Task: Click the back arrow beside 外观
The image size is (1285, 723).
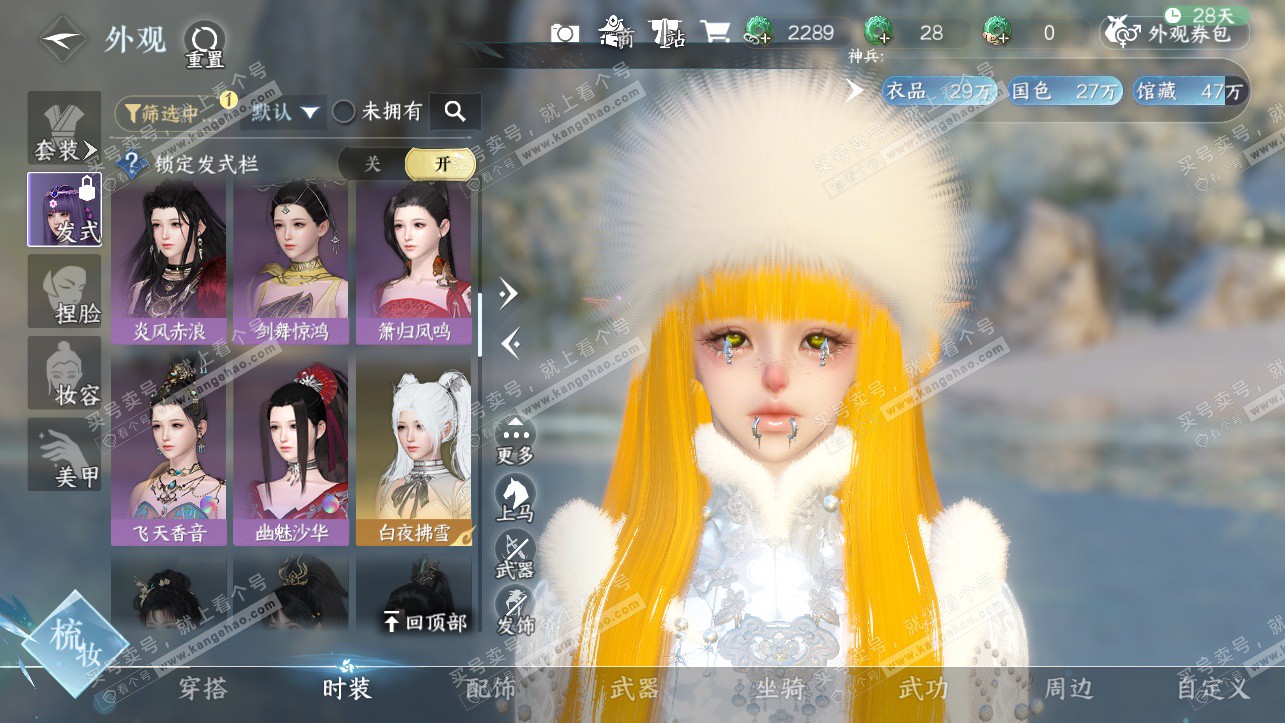Action: [63, 40]
